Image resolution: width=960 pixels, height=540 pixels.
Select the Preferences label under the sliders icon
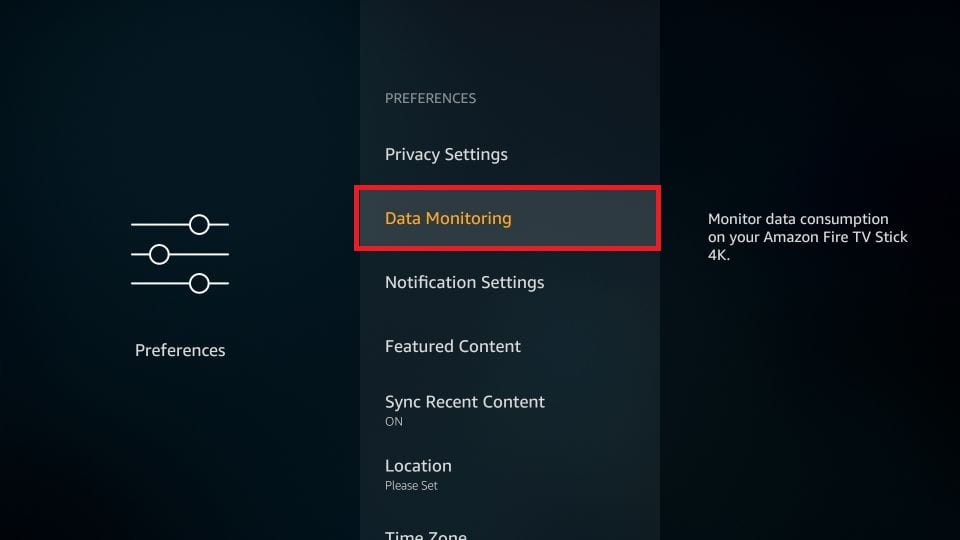tap(180, 350)
